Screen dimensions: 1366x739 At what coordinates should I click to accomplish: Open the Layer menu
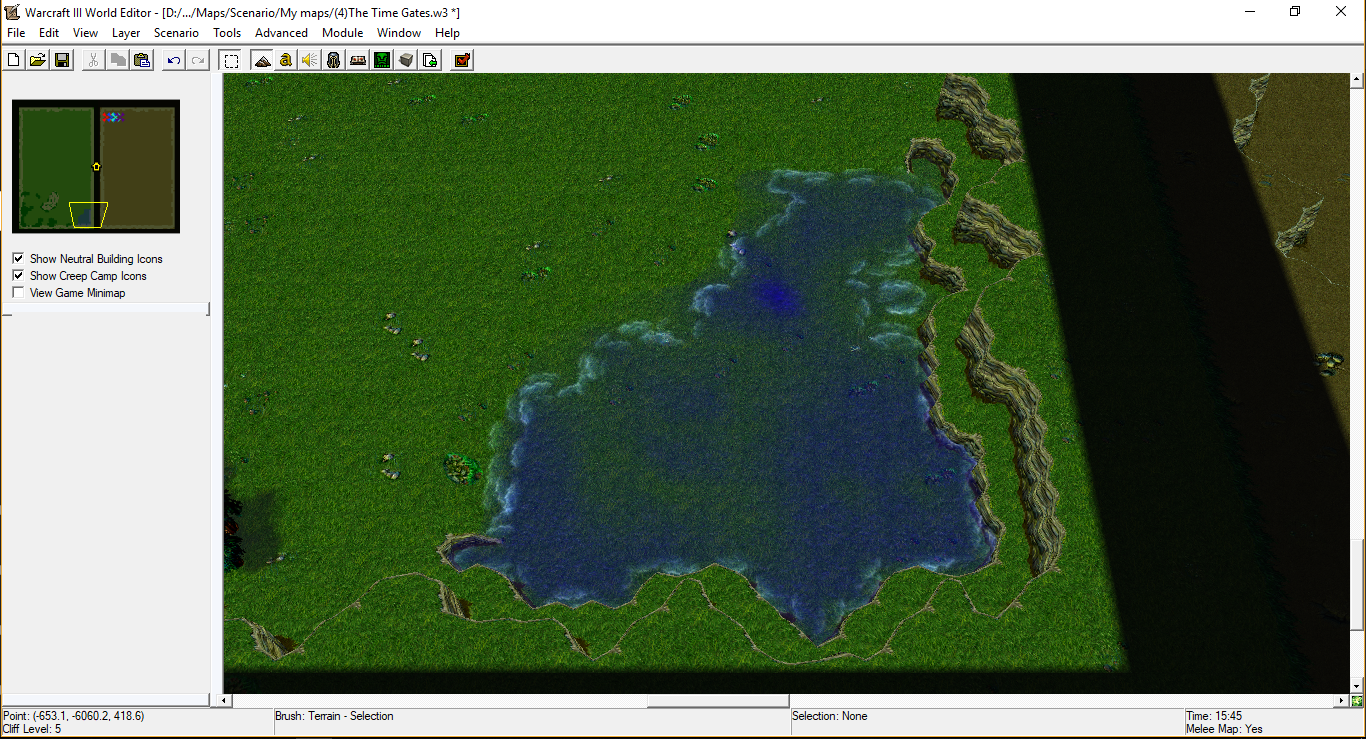point(126,33)
